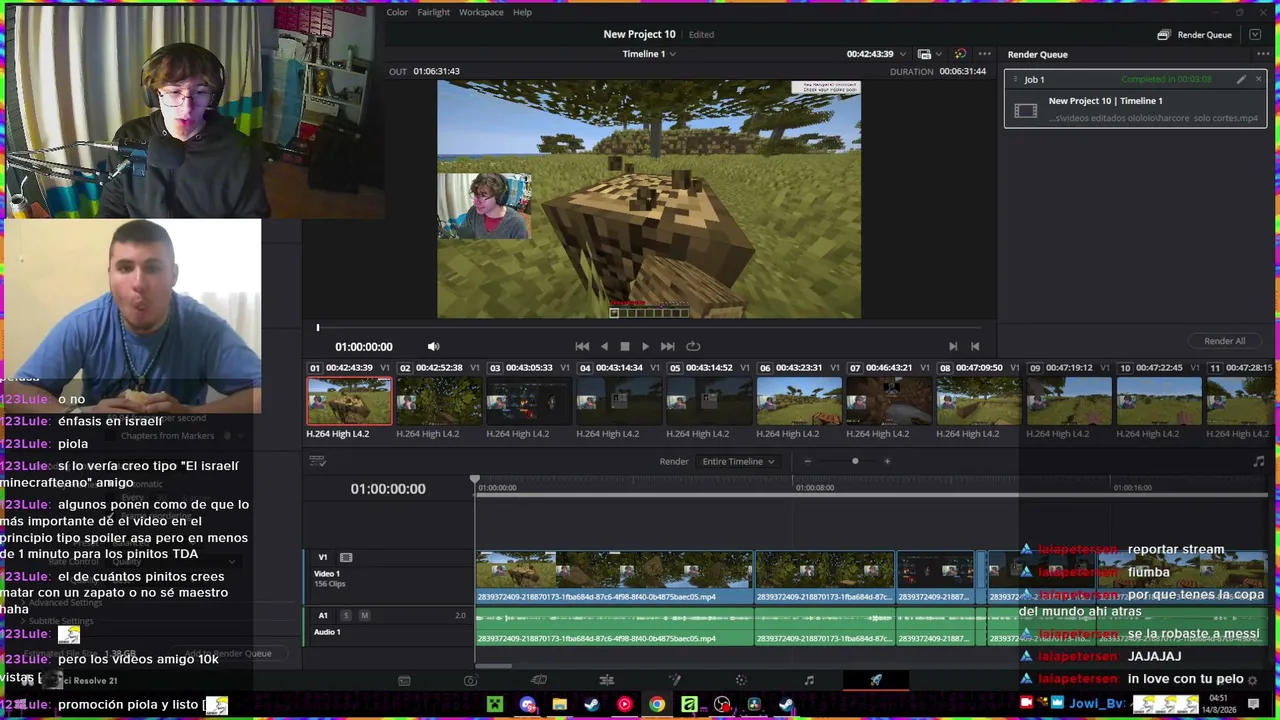The width and height of the screenshot is (1280, 720).
Task: Open the Workspace menu
Action: tap(481, 12)
